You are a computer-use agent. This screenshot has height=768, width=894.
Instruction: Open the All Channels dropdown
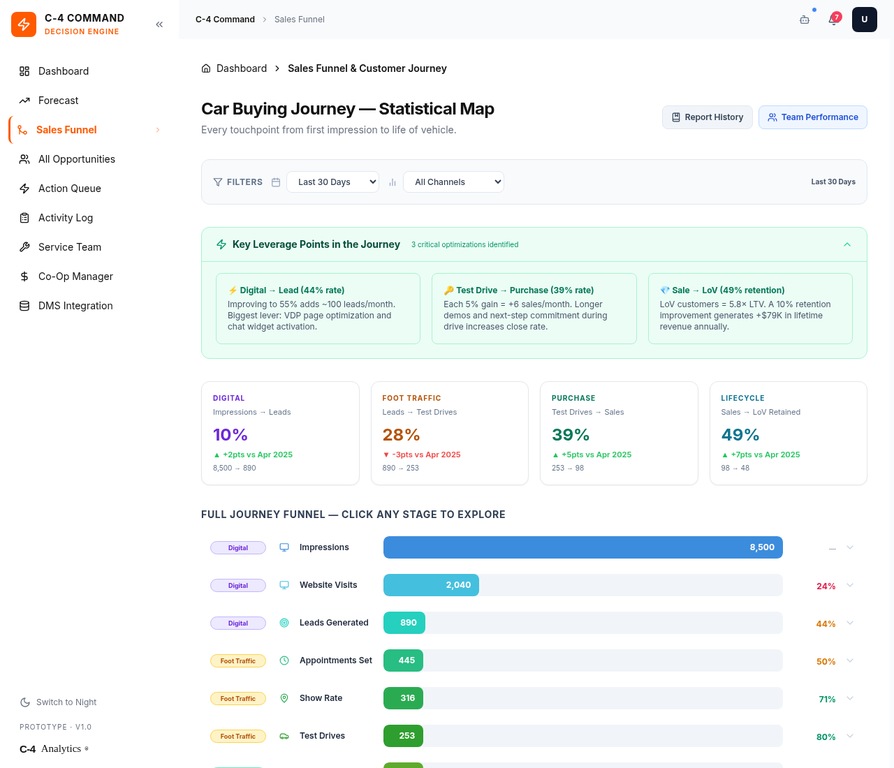click(x=453, y=182)
